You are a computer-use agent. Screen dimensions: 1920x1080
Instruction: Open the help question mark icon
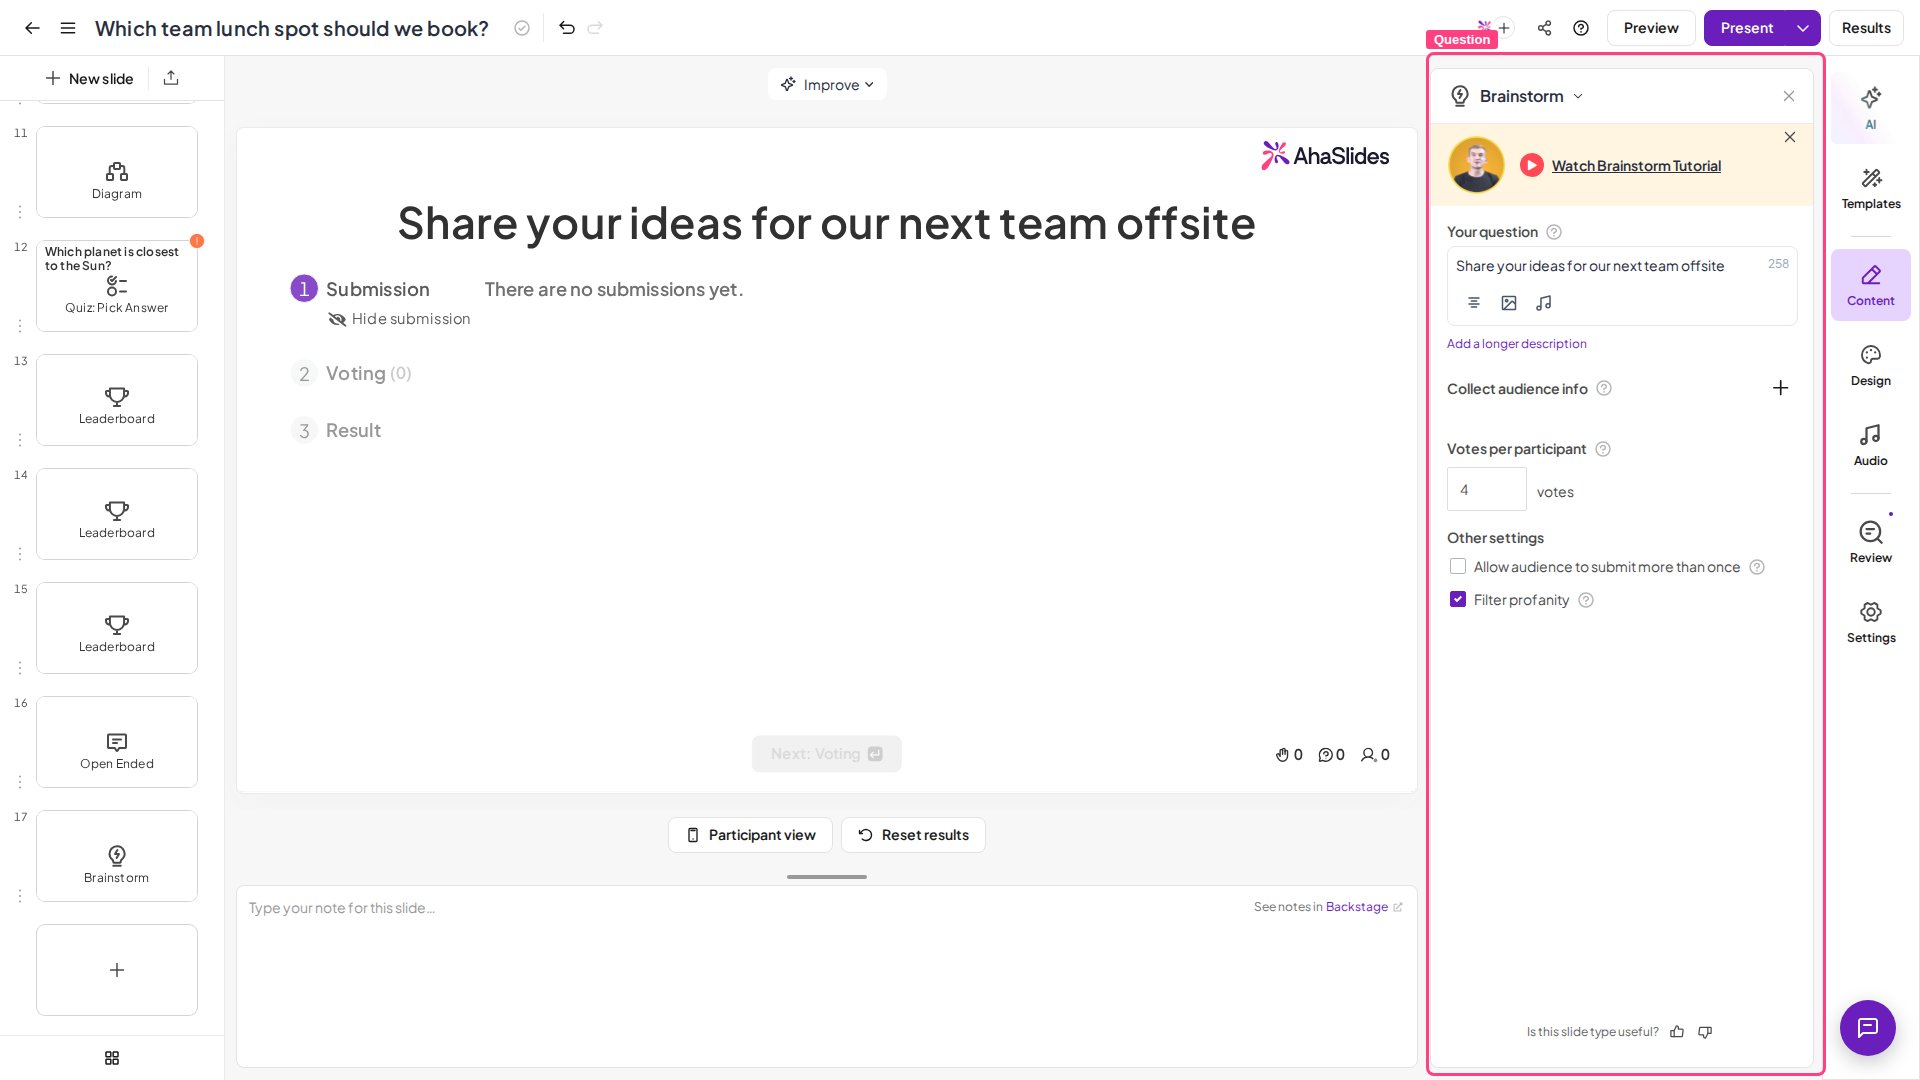tap(1581, 28)
